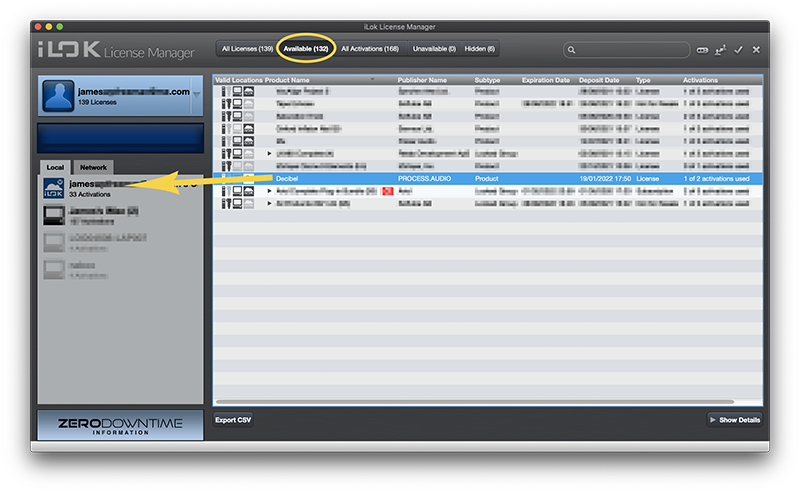The width and height of the screenshot is (800, 492).
Task: Click deposit date 19/01/2022 17:50
Action: [605, 179]
